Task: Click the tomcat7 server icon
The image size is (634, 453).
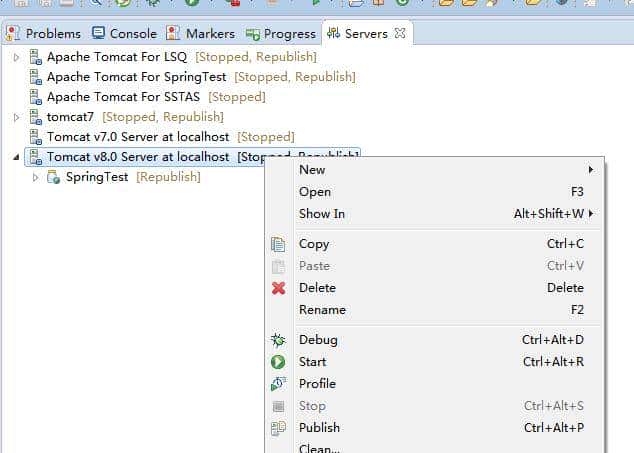Action: coord(35,117)
